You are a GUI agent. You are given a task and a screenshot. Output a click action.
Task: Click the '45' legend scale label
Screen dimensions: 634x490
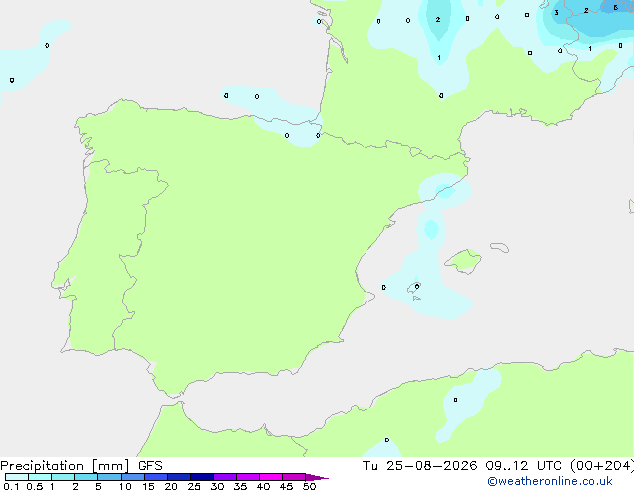tap(286, 486)
